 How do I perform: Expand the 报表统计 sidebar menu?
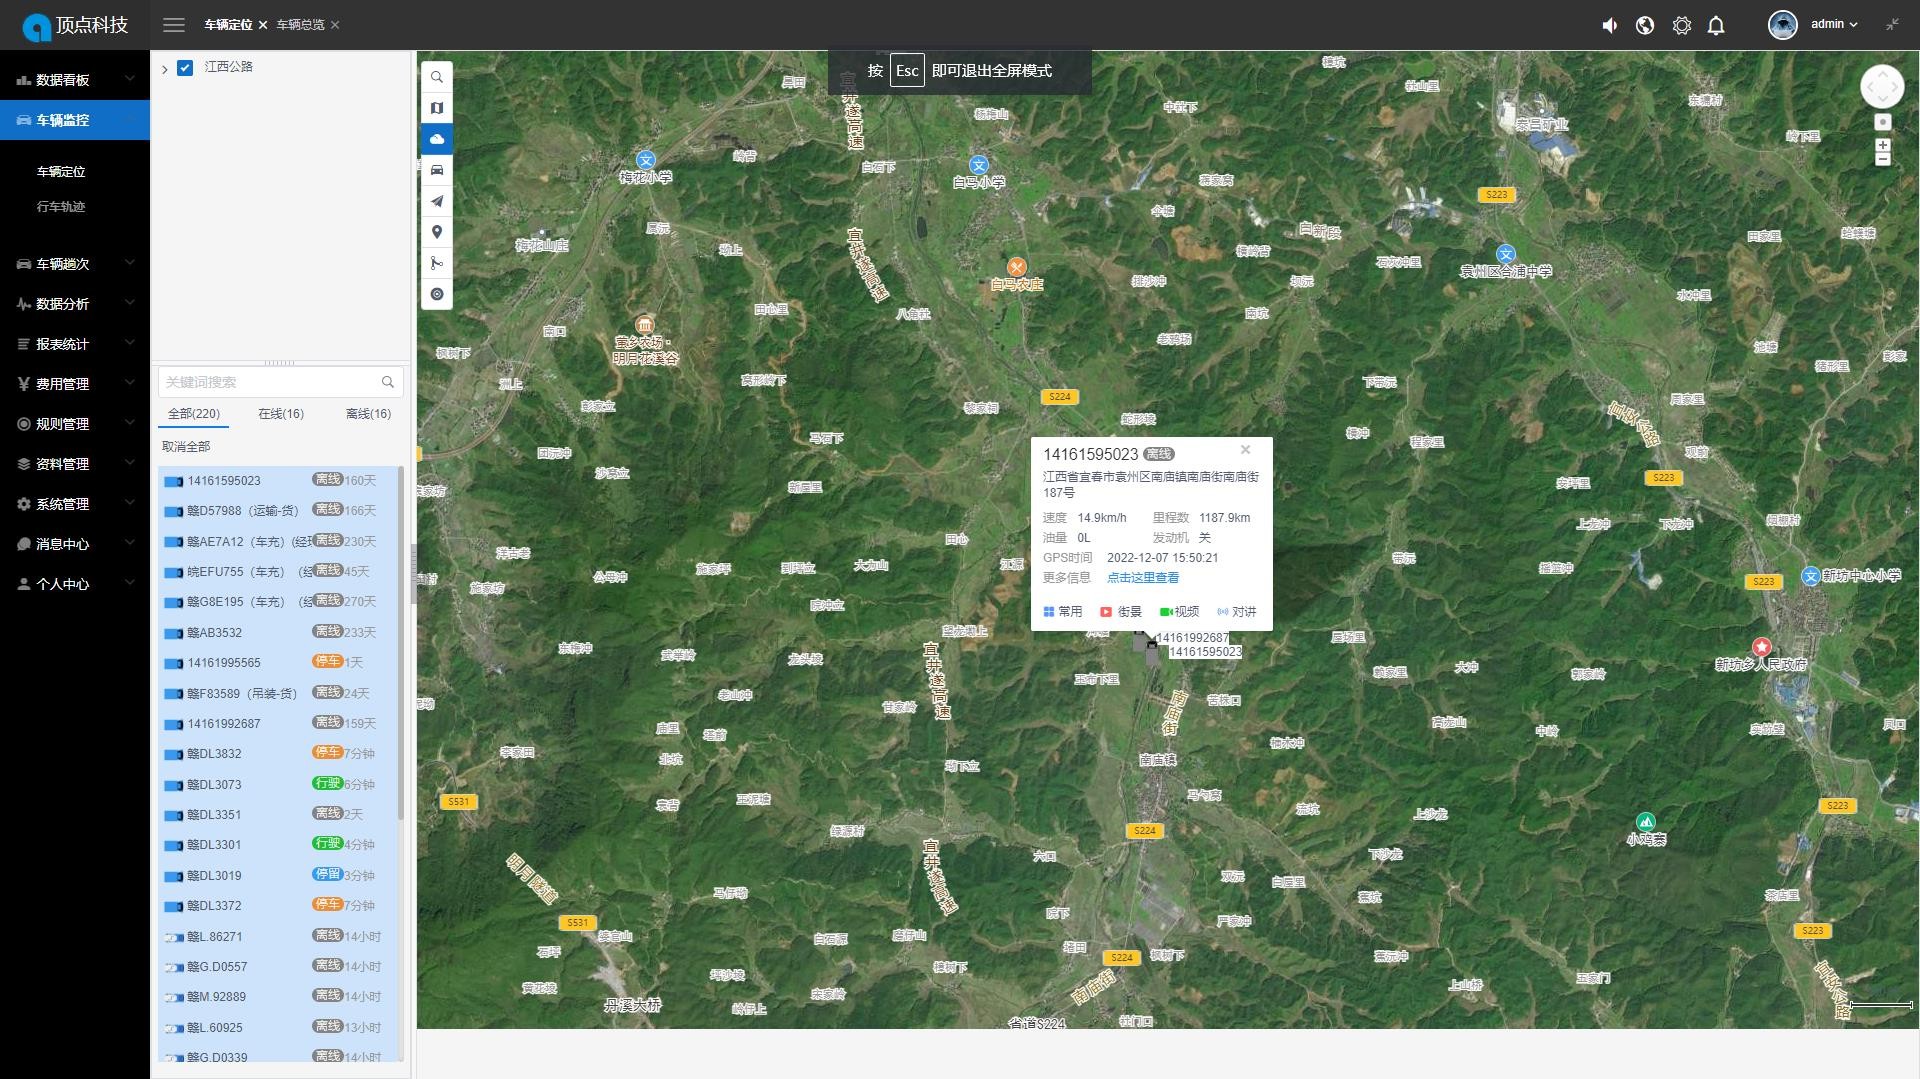[75, 343]
